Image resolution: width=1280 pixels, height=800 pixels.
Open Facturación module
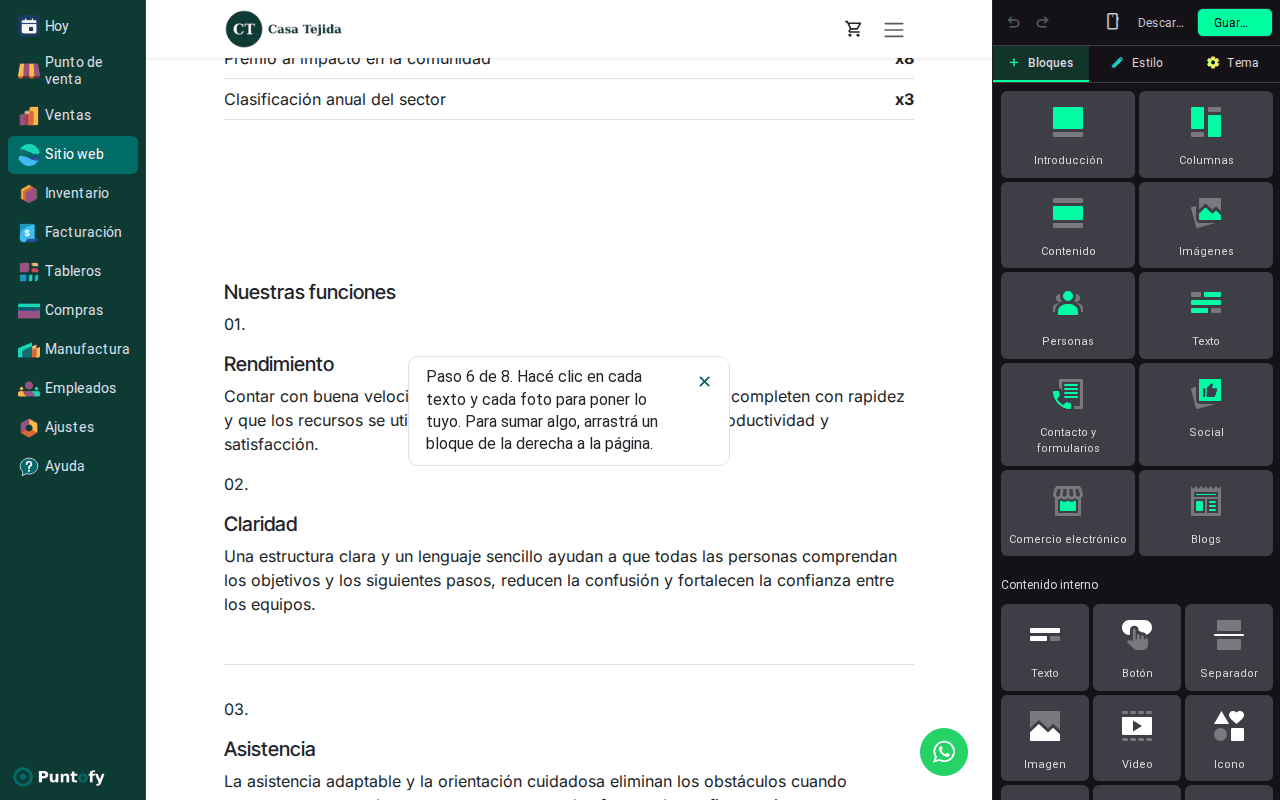[73, 232]
